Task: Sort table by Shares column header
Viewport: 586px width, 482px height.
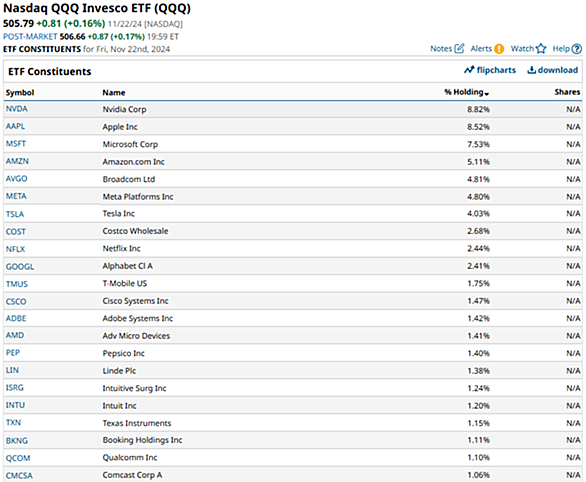Action: pos(567,92)
